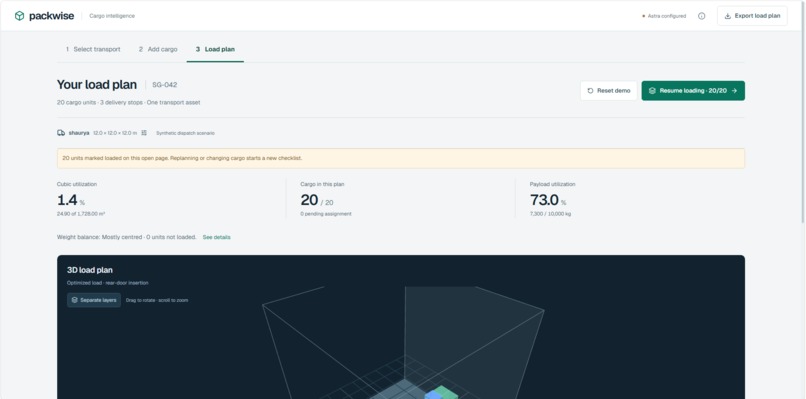Go to step 2 Add cargo

(158, 49)
